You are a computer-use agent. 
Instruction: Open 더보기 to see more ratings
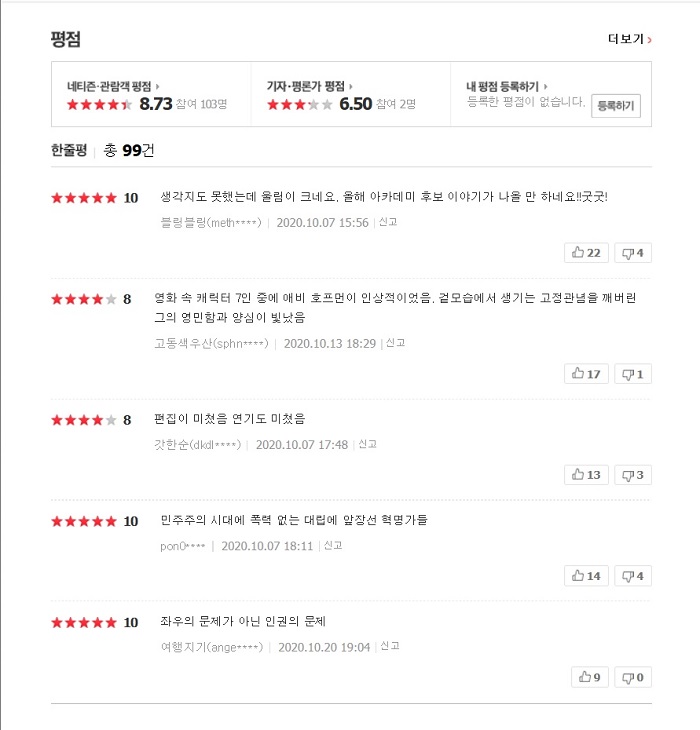(629, 39)
